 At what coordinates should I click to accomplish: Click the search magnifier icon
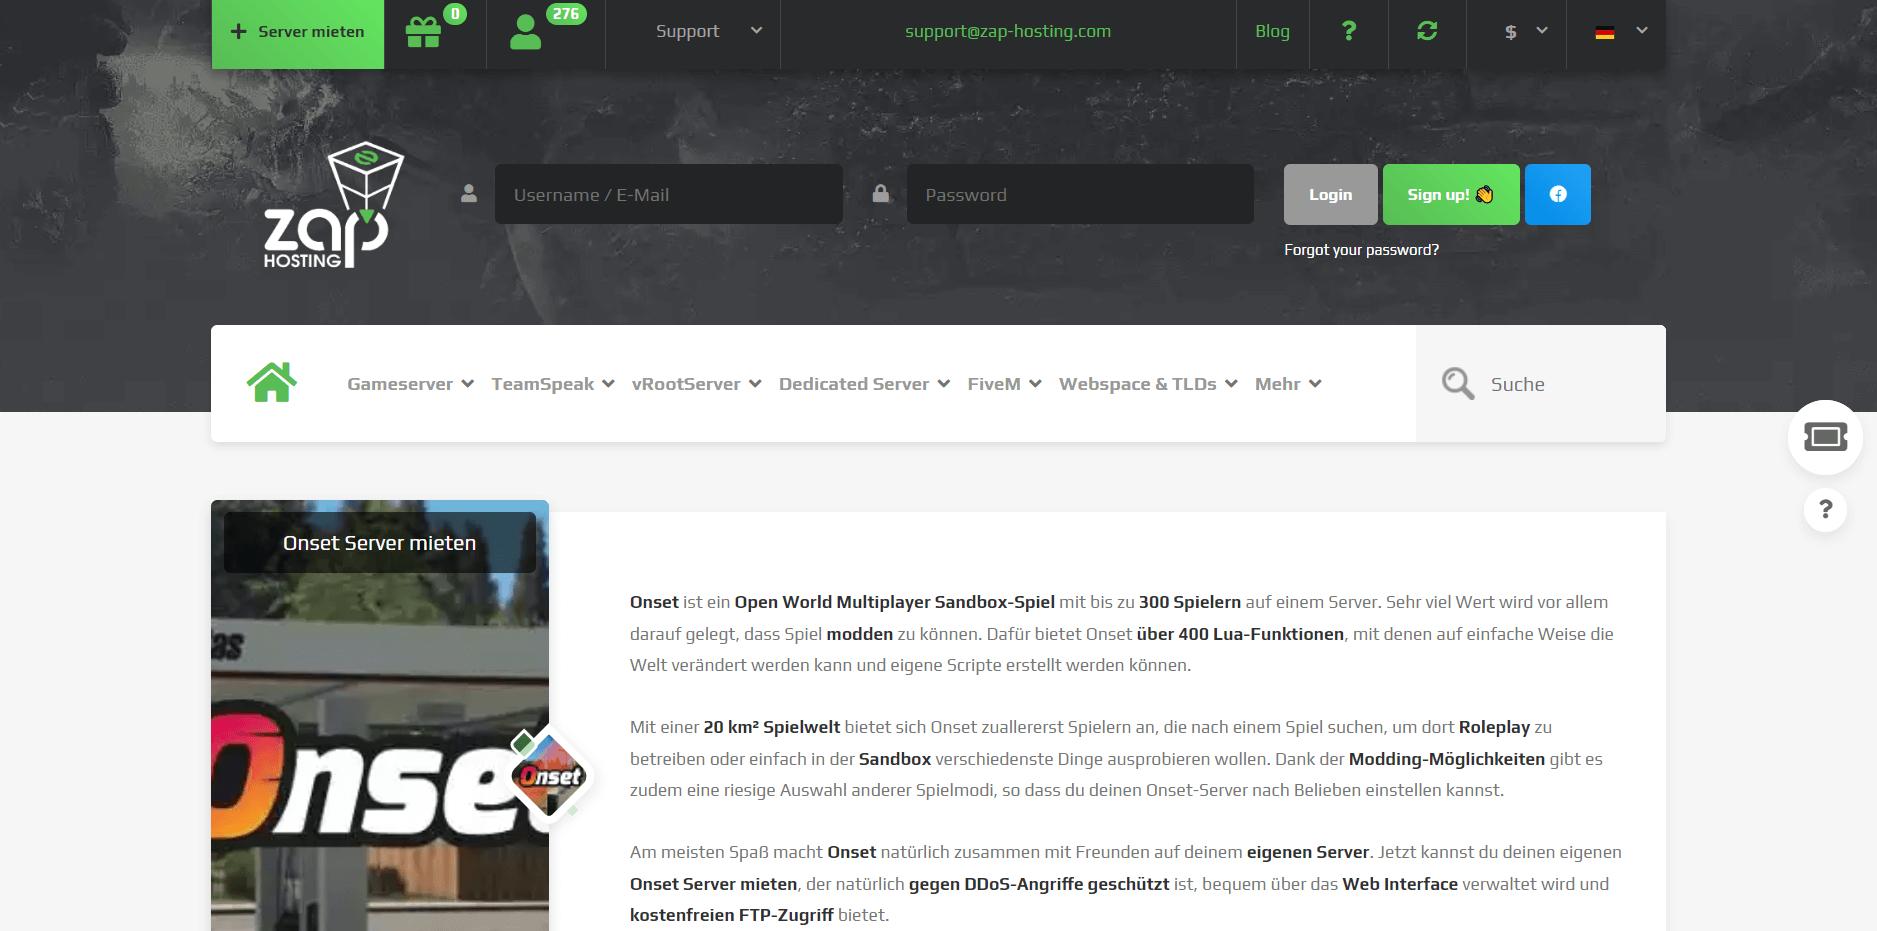(x=1458, y=384)
